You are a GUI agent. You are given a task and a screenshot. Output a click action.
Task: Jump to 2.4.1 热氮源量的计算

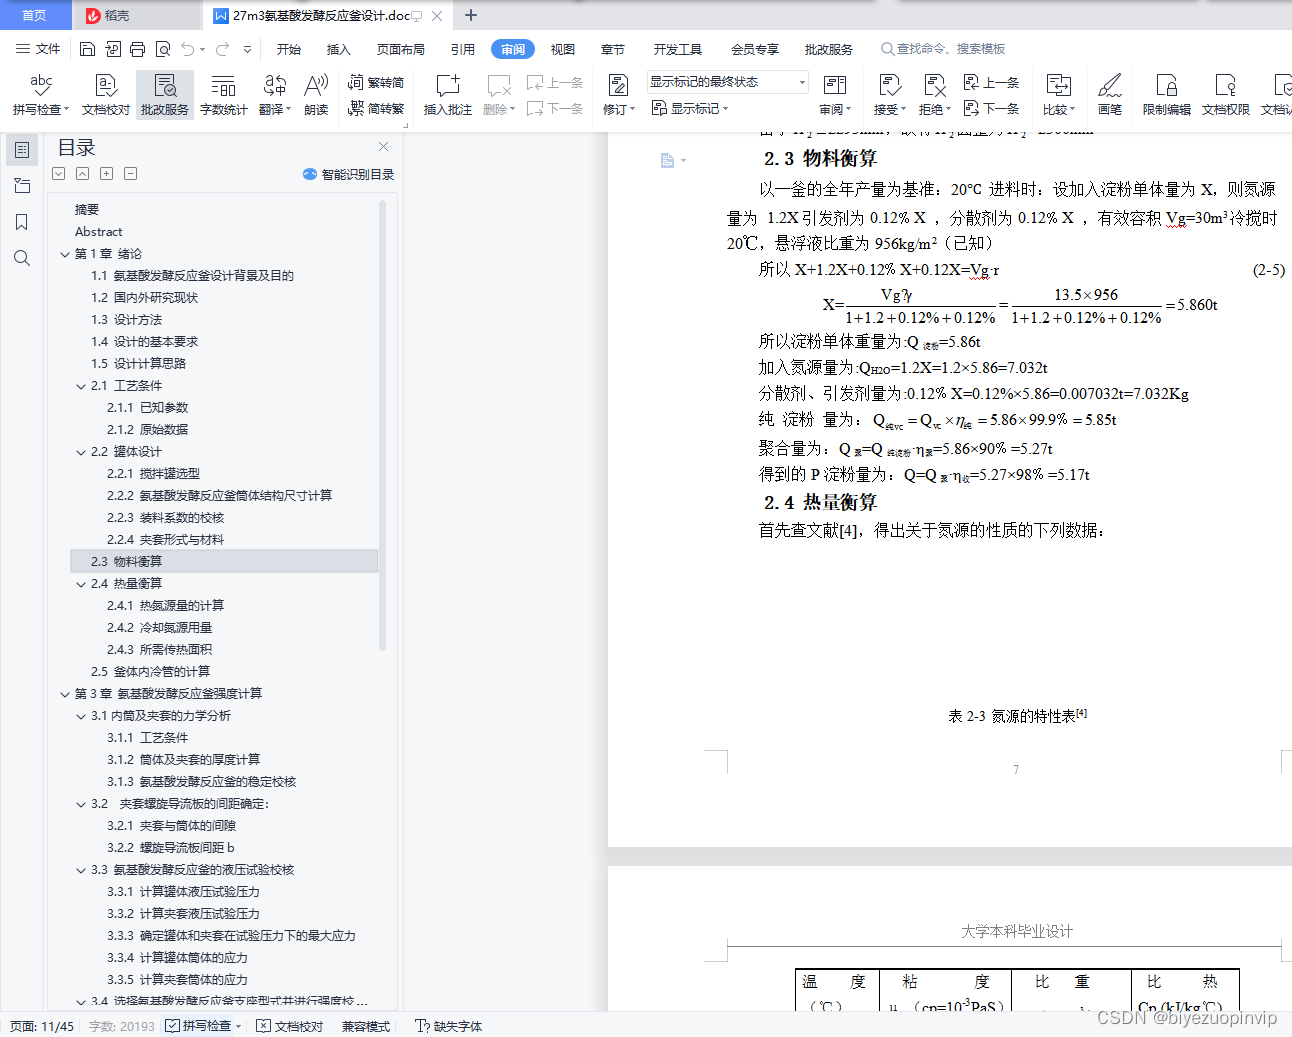click(165, 606)
